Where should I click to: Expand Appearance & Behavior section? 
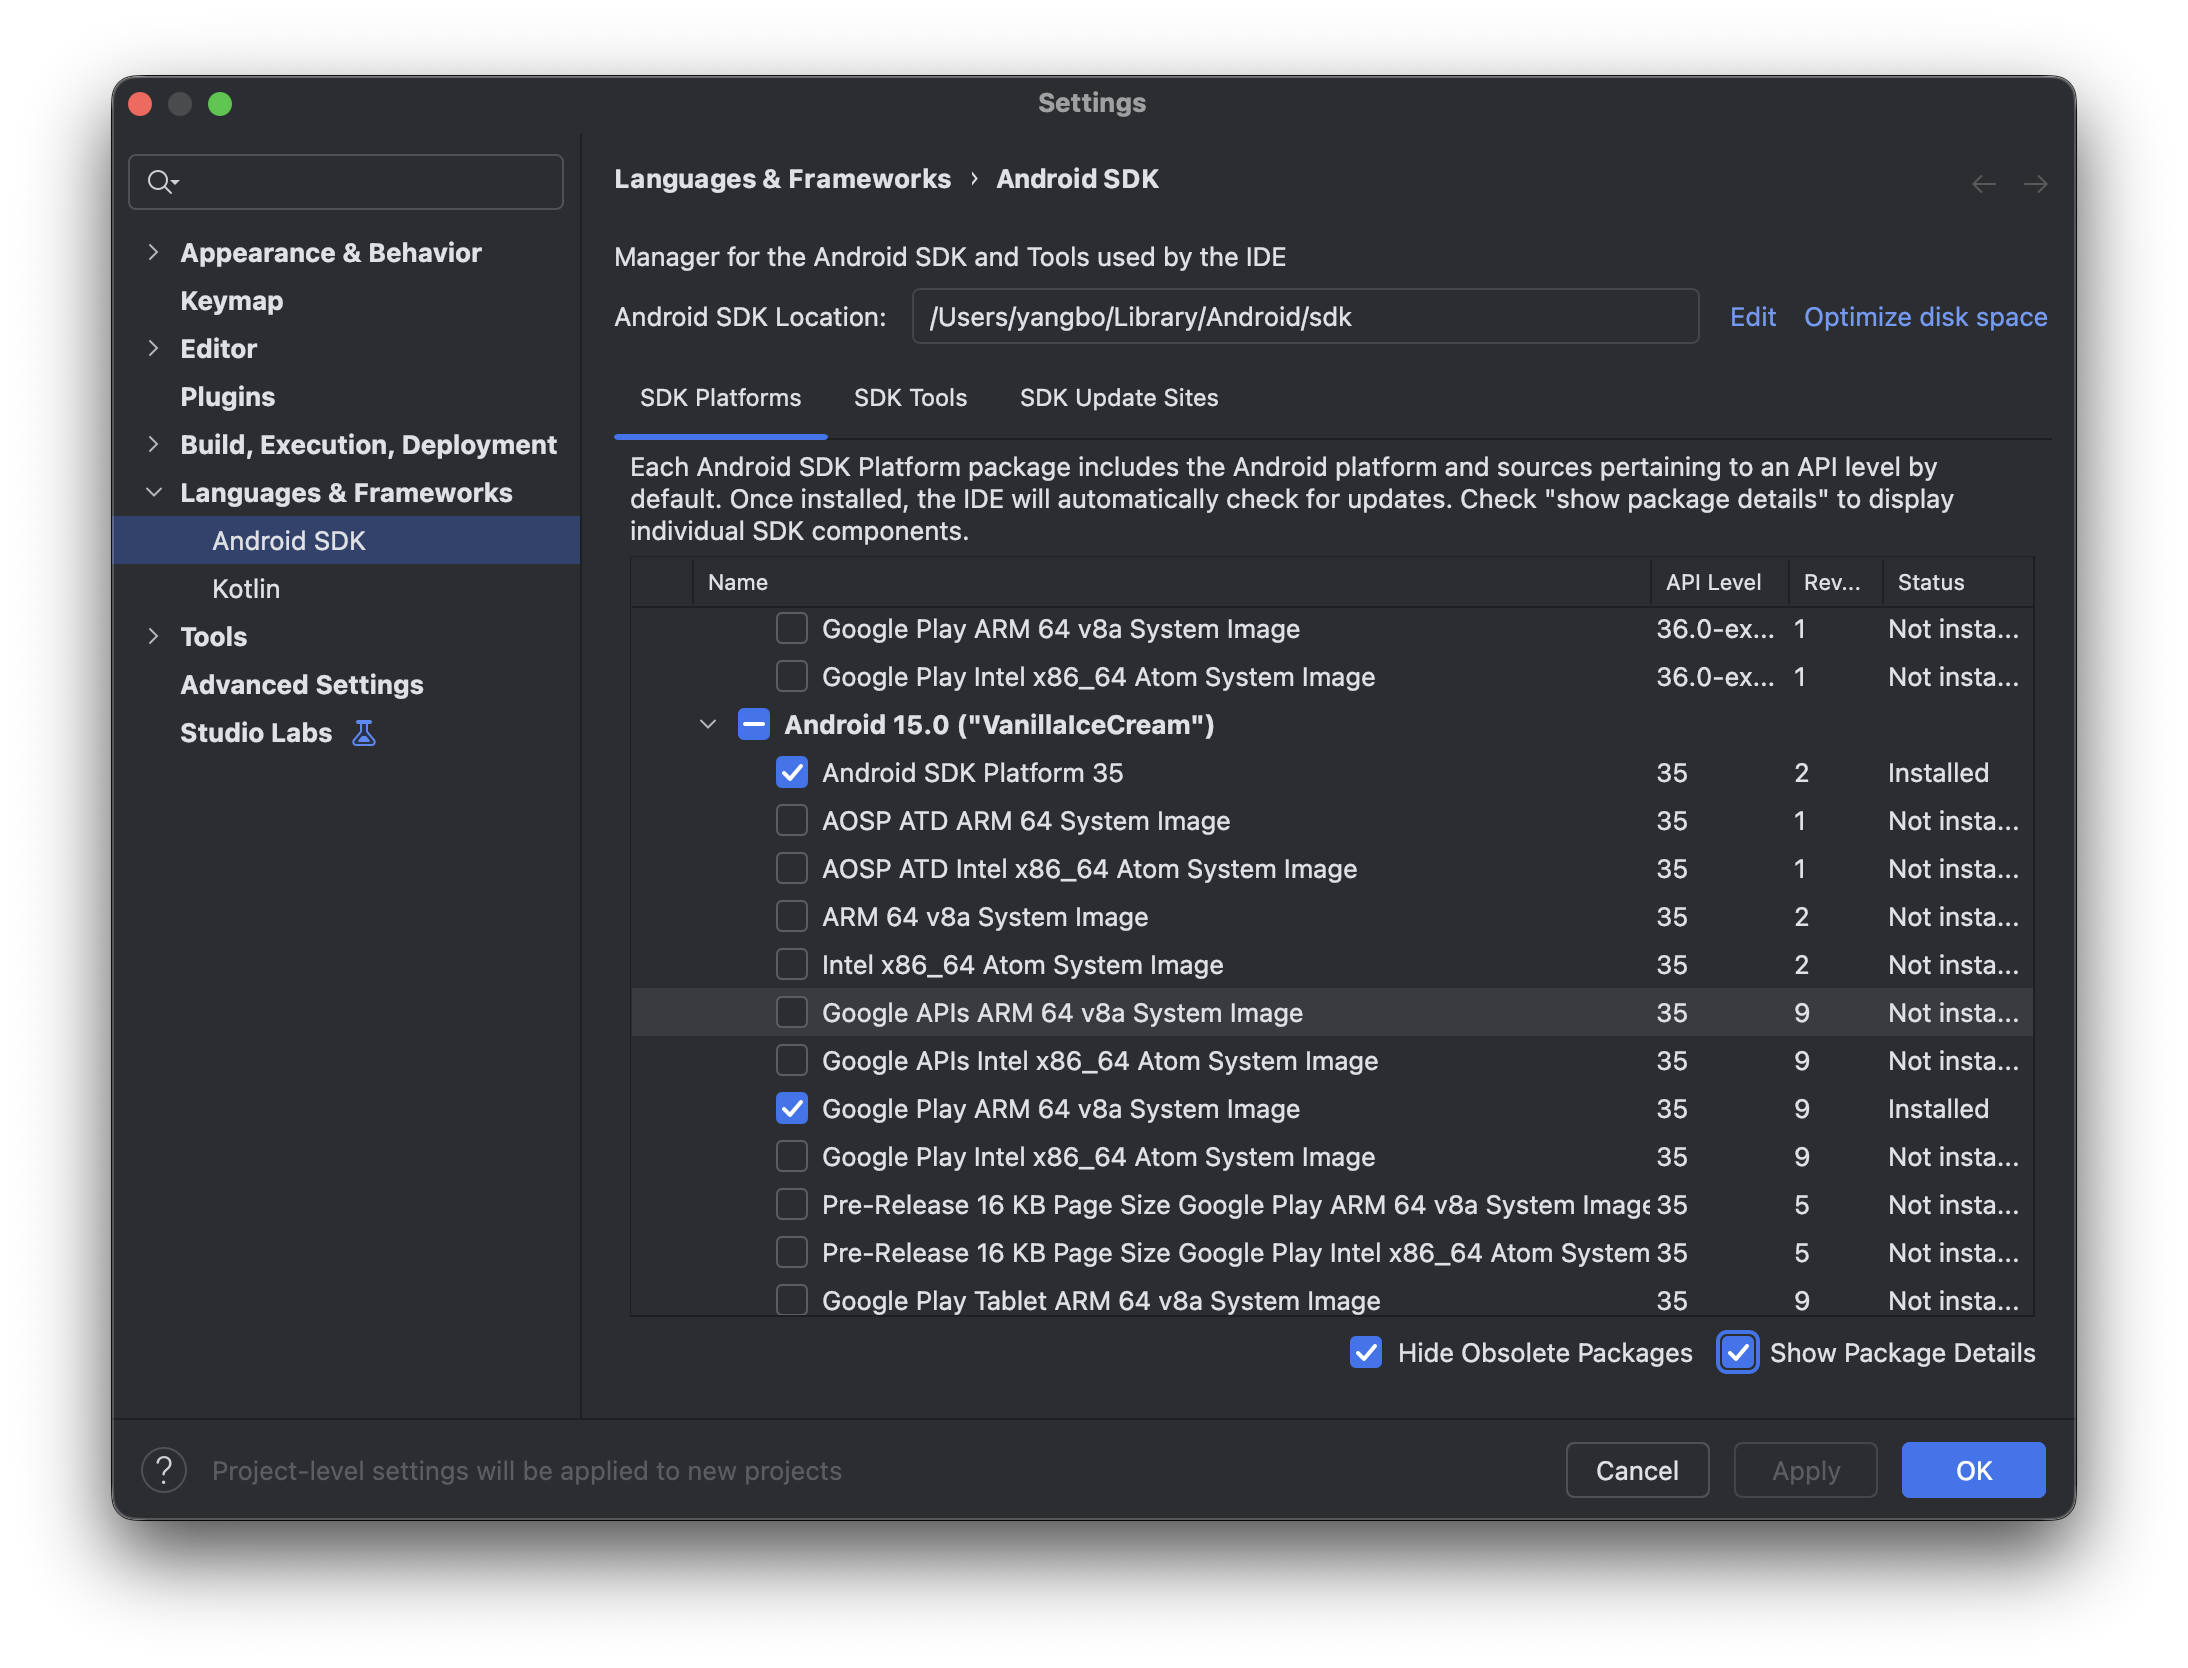click(153, 253)
